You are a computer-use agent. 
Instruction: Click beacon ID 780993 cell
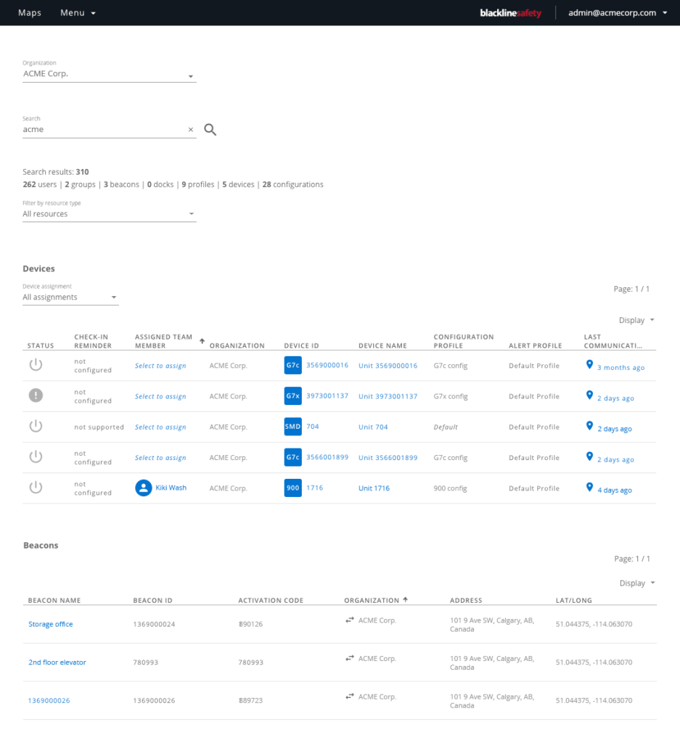point(145,662)
